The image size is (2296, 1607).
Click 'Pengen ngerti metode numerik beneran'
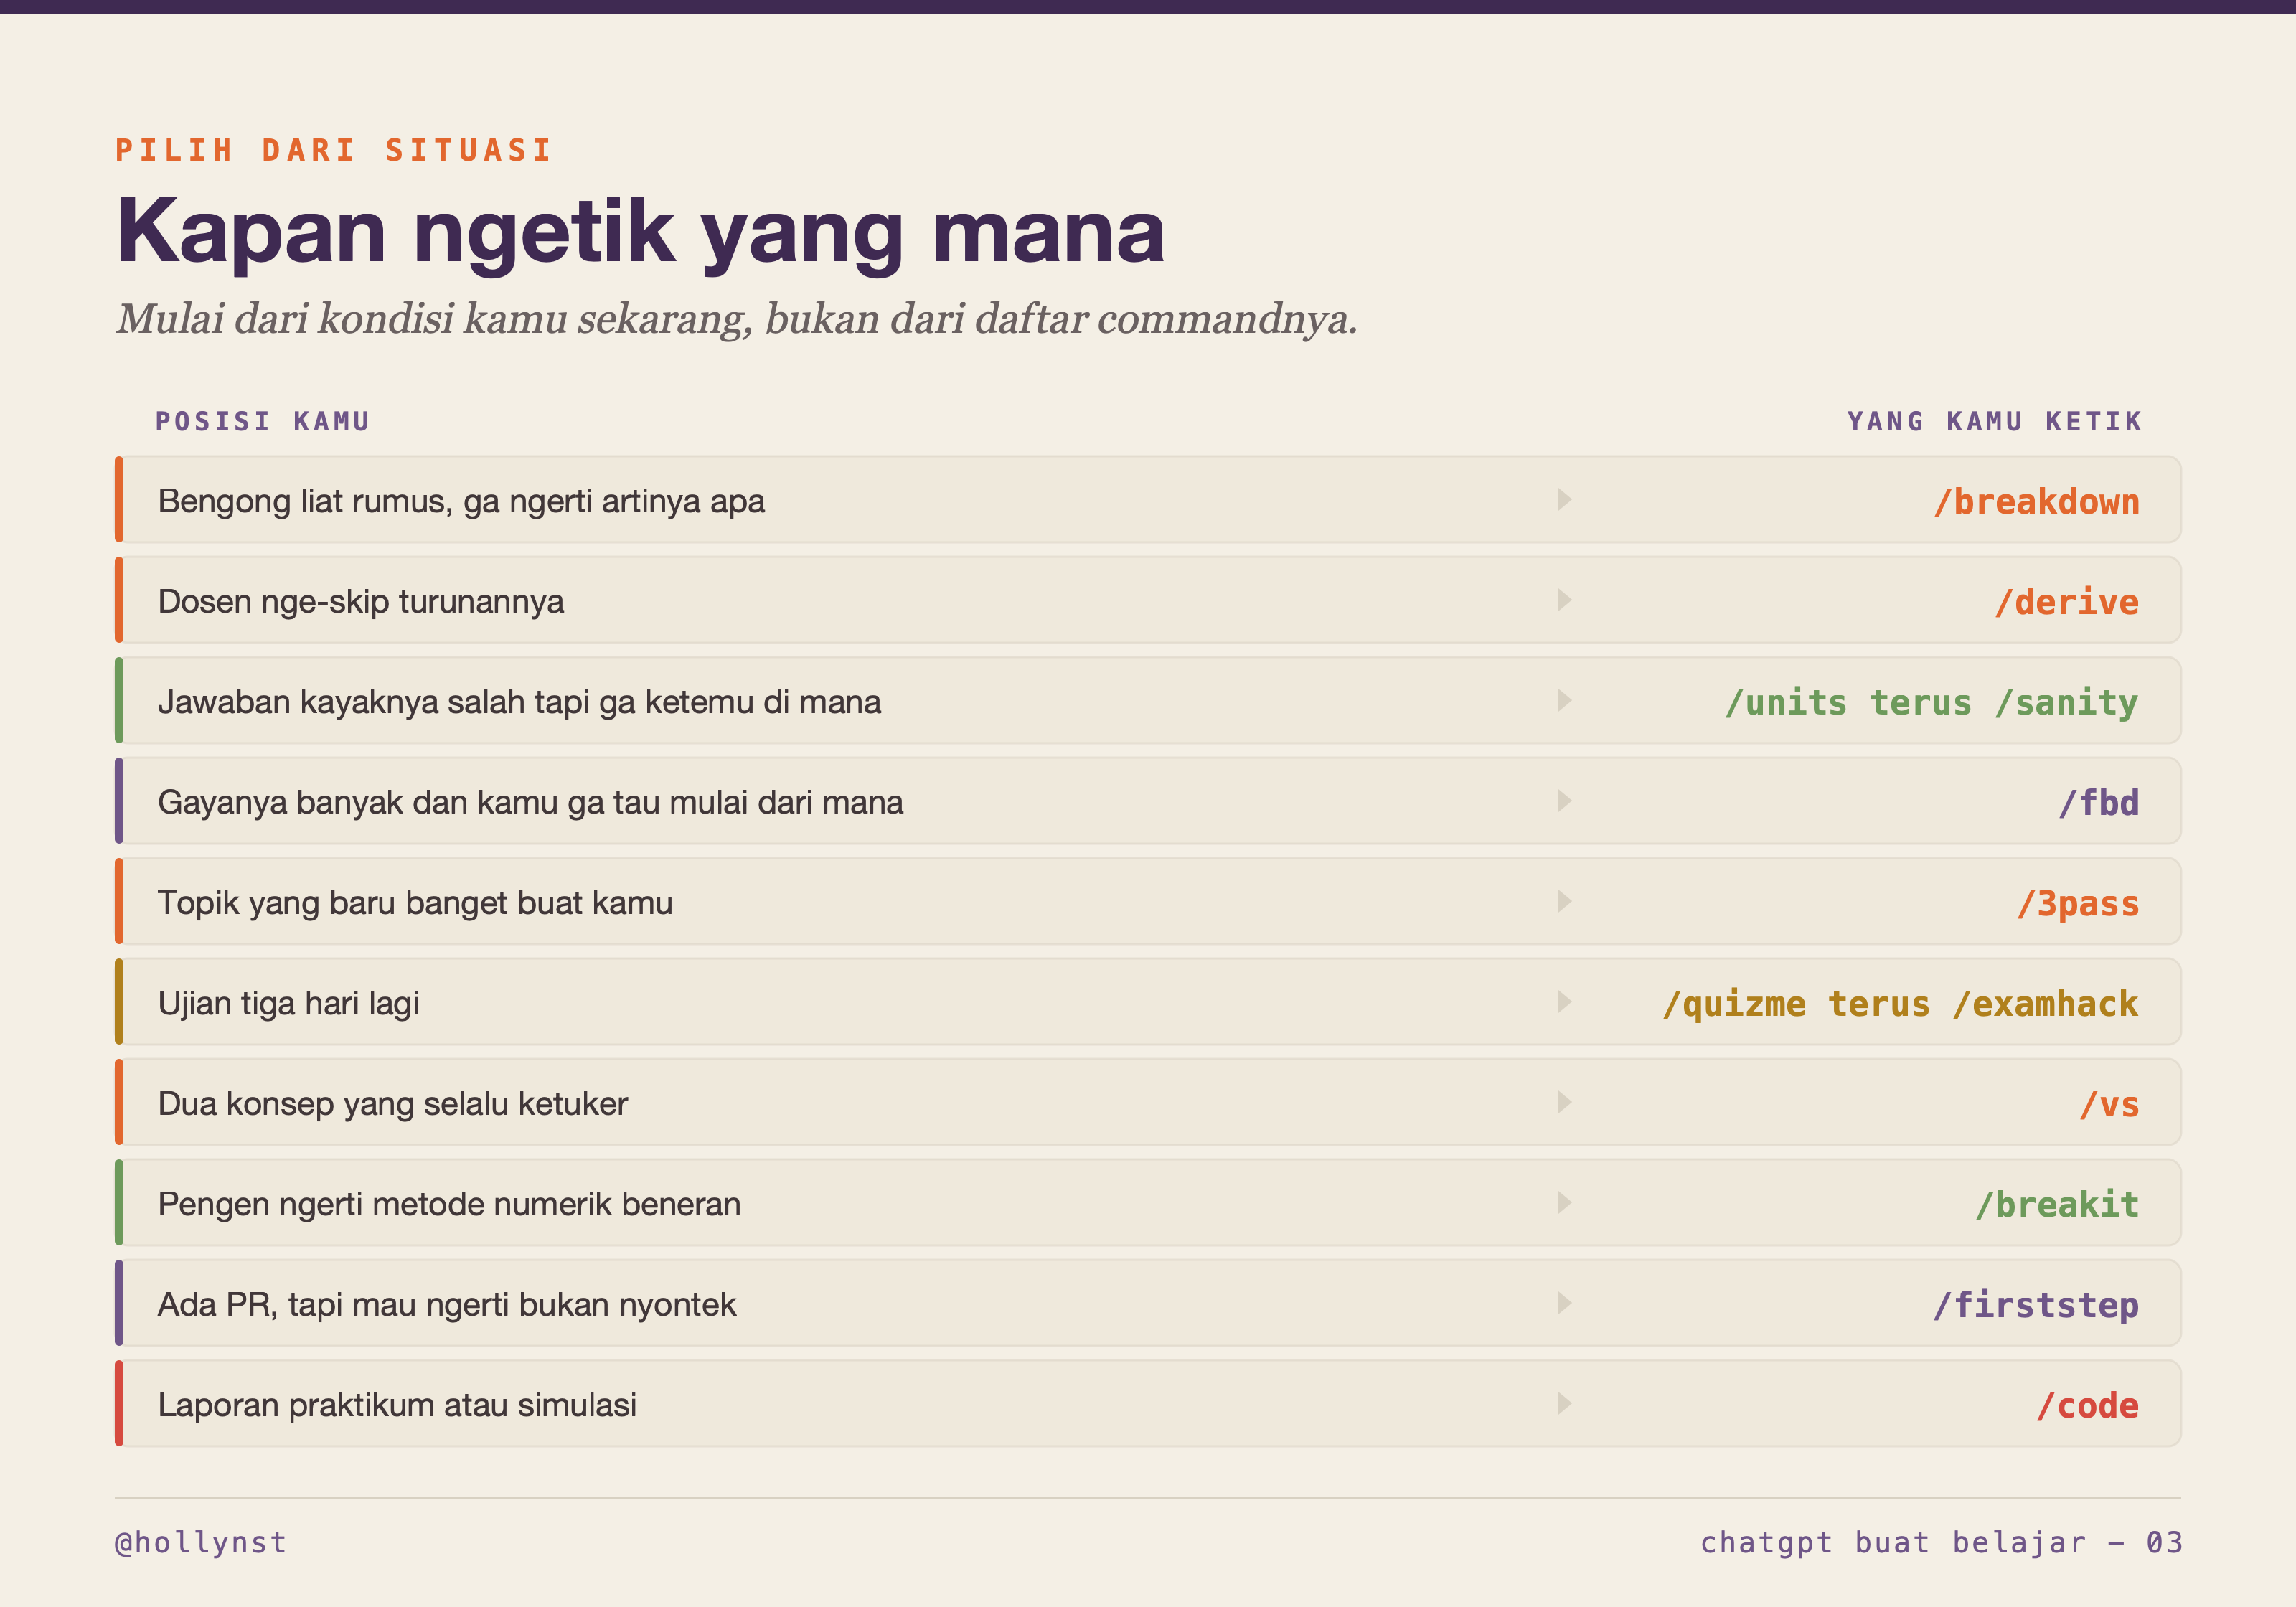449,1204
